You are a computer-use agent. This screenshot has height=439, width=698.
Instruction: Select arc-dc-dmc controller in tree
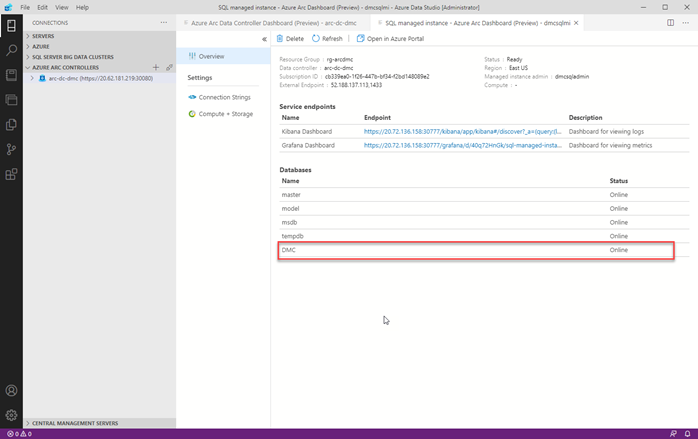pos(99,78)
